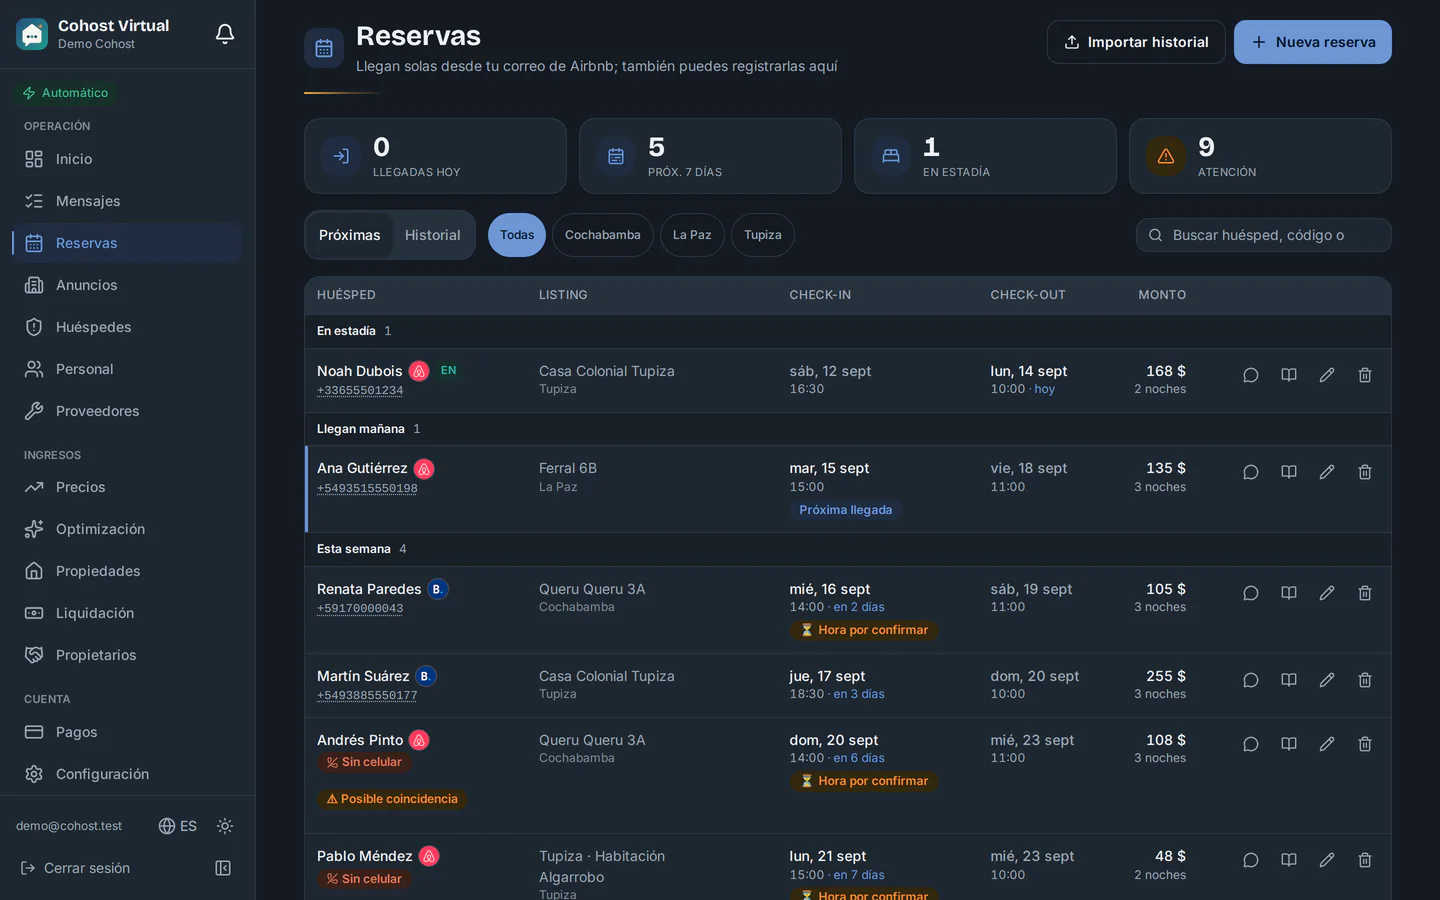Click Próx. 7 días stat card

[x=710, y=156]
